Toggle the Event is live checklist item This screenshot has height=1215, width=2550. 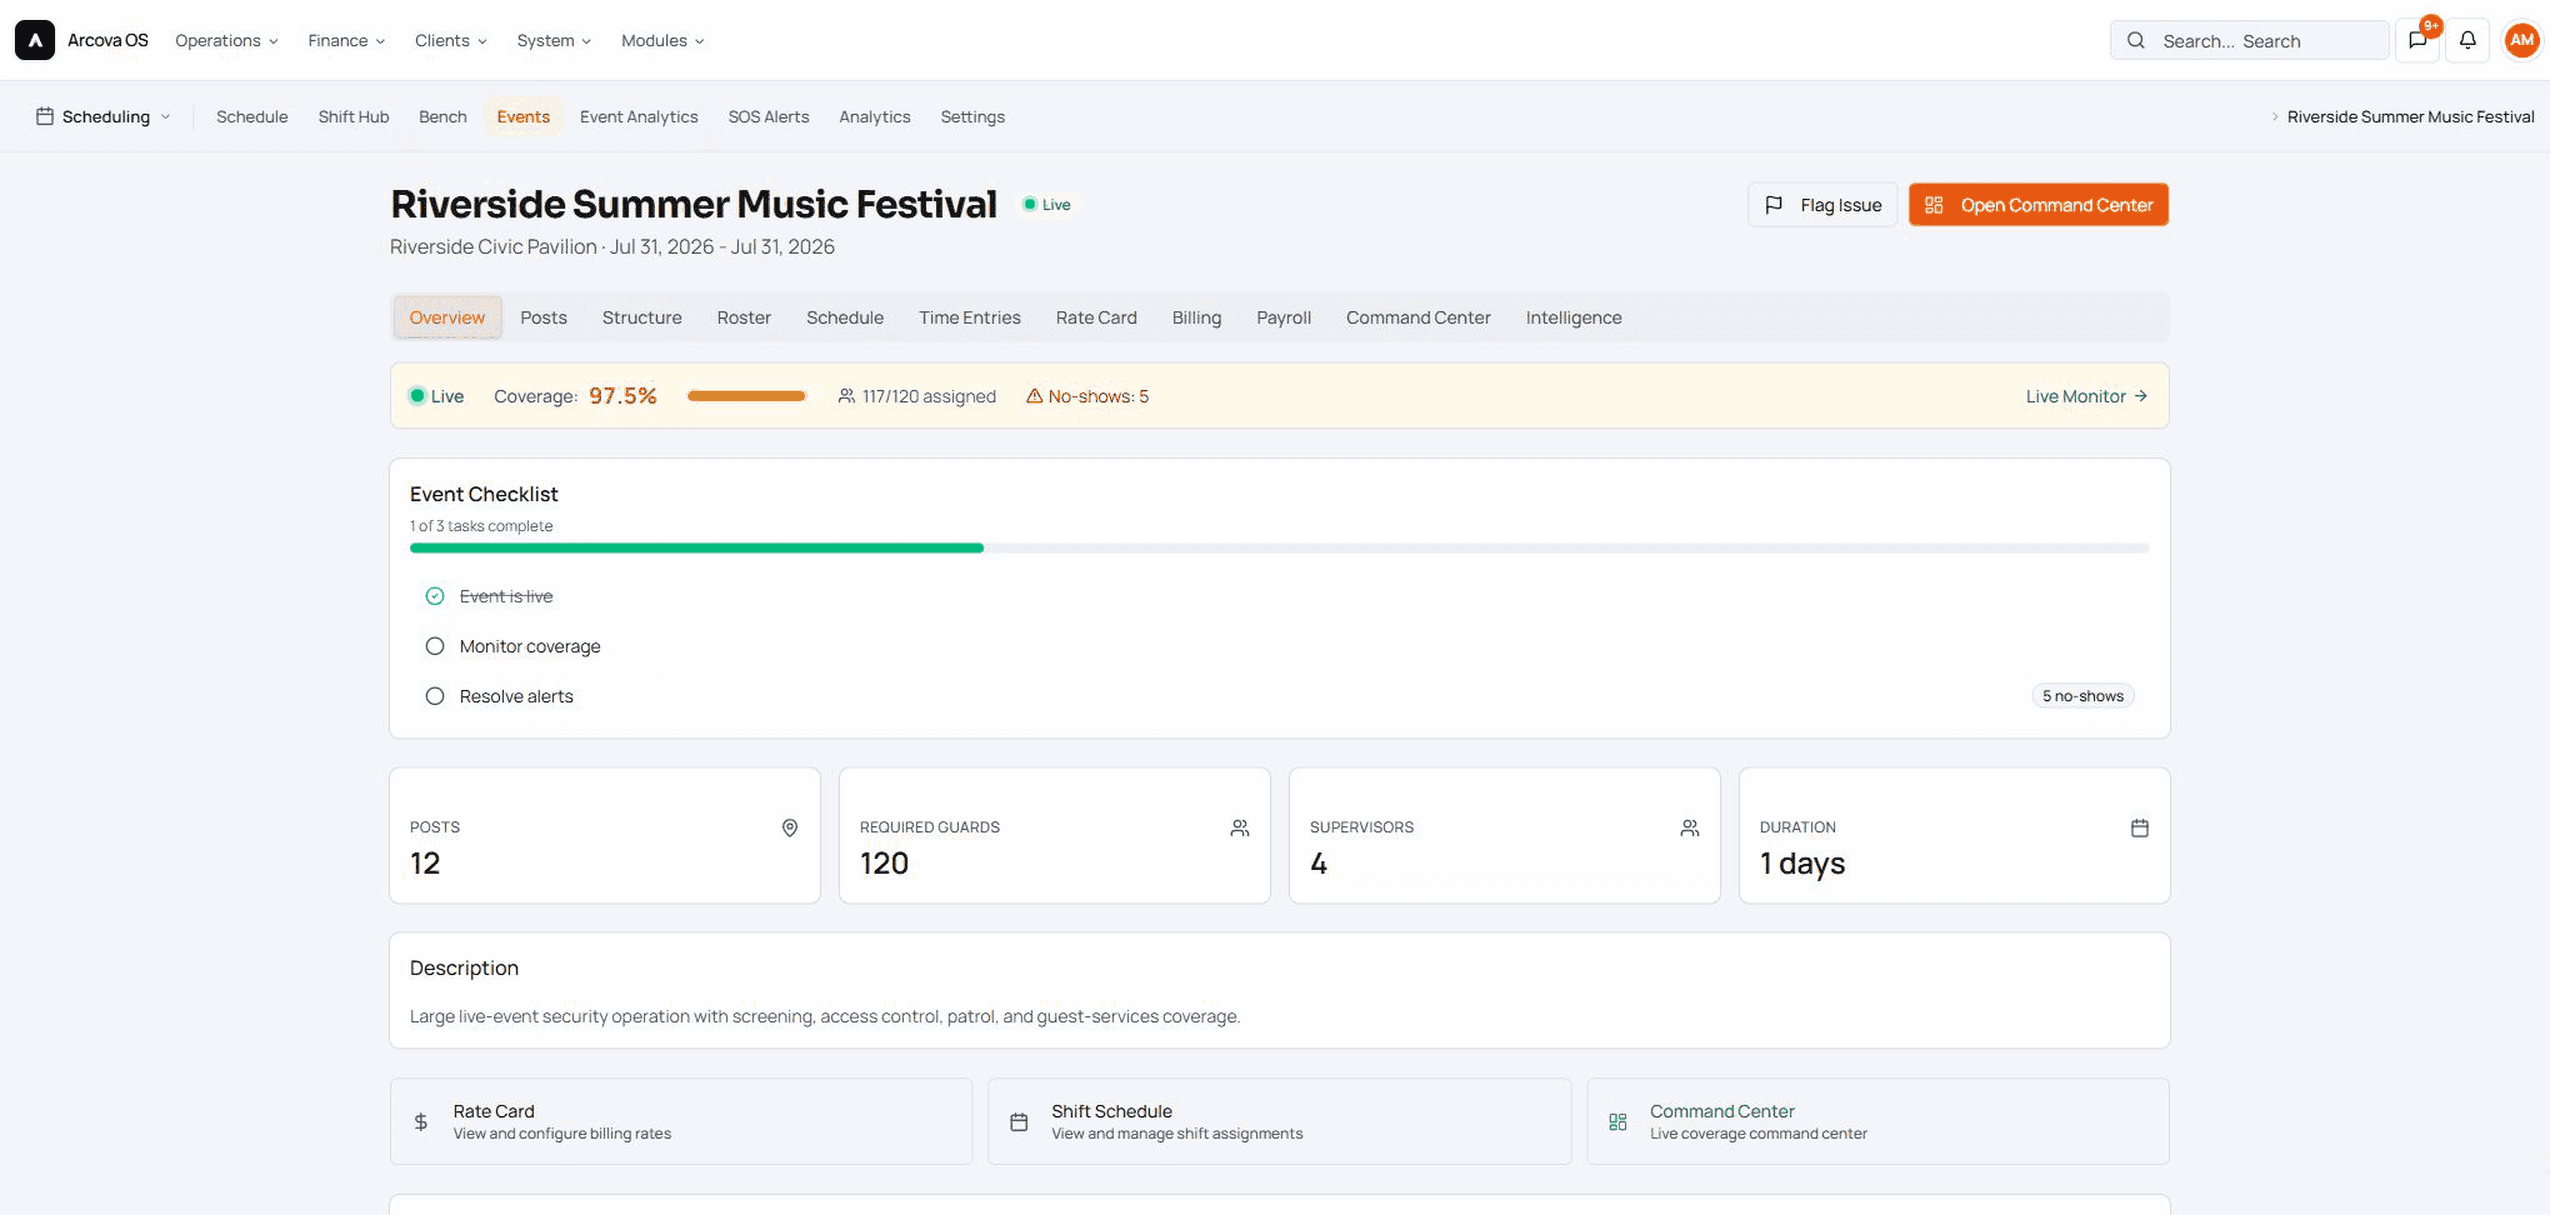(x=434, y=596)
